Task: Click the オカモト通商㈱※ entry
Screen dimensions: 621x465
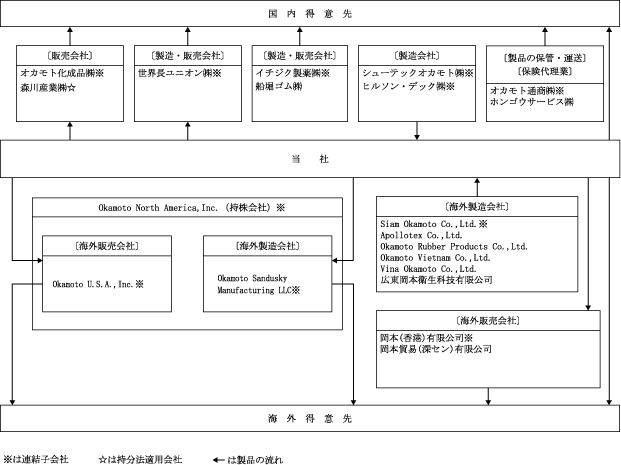Action: click(x=527, y=91)
